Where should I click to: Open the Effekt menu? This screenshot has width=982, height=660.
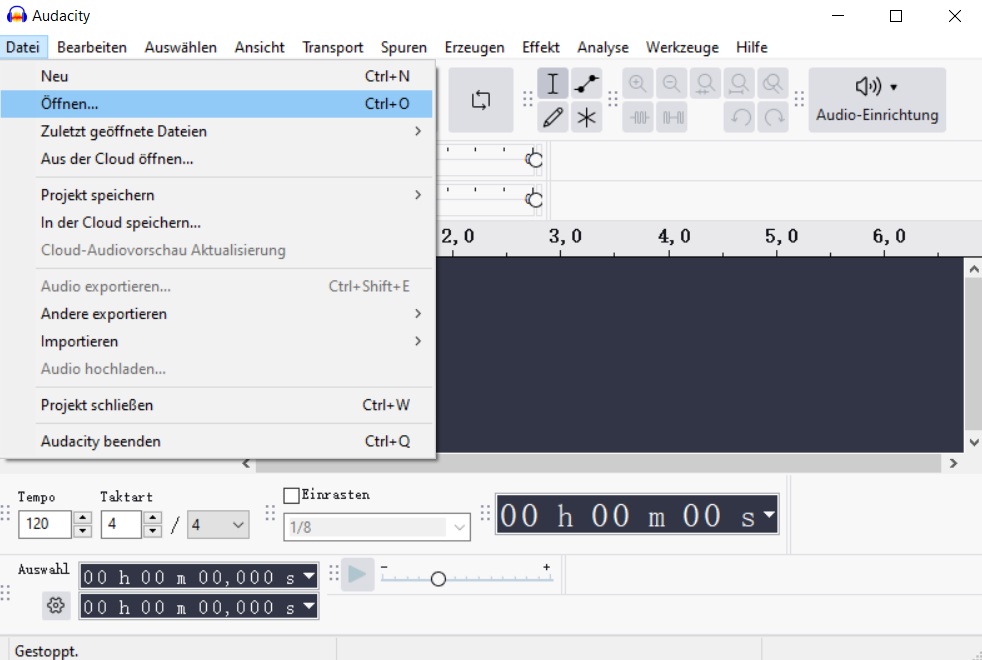pyautogui.click(x=540, y=48)
